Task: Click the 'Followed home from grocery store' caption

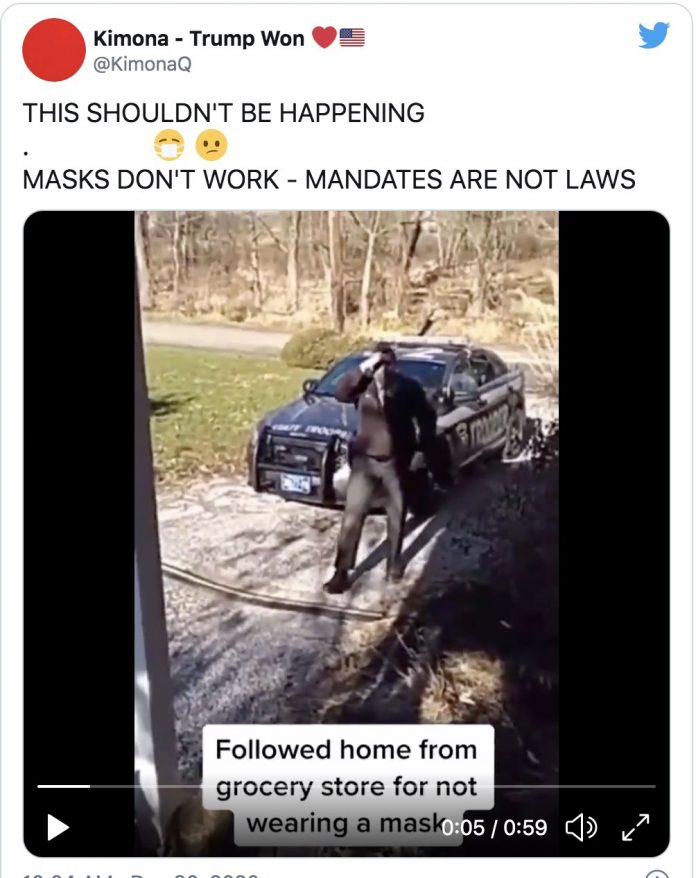Action: coord(347,786)
